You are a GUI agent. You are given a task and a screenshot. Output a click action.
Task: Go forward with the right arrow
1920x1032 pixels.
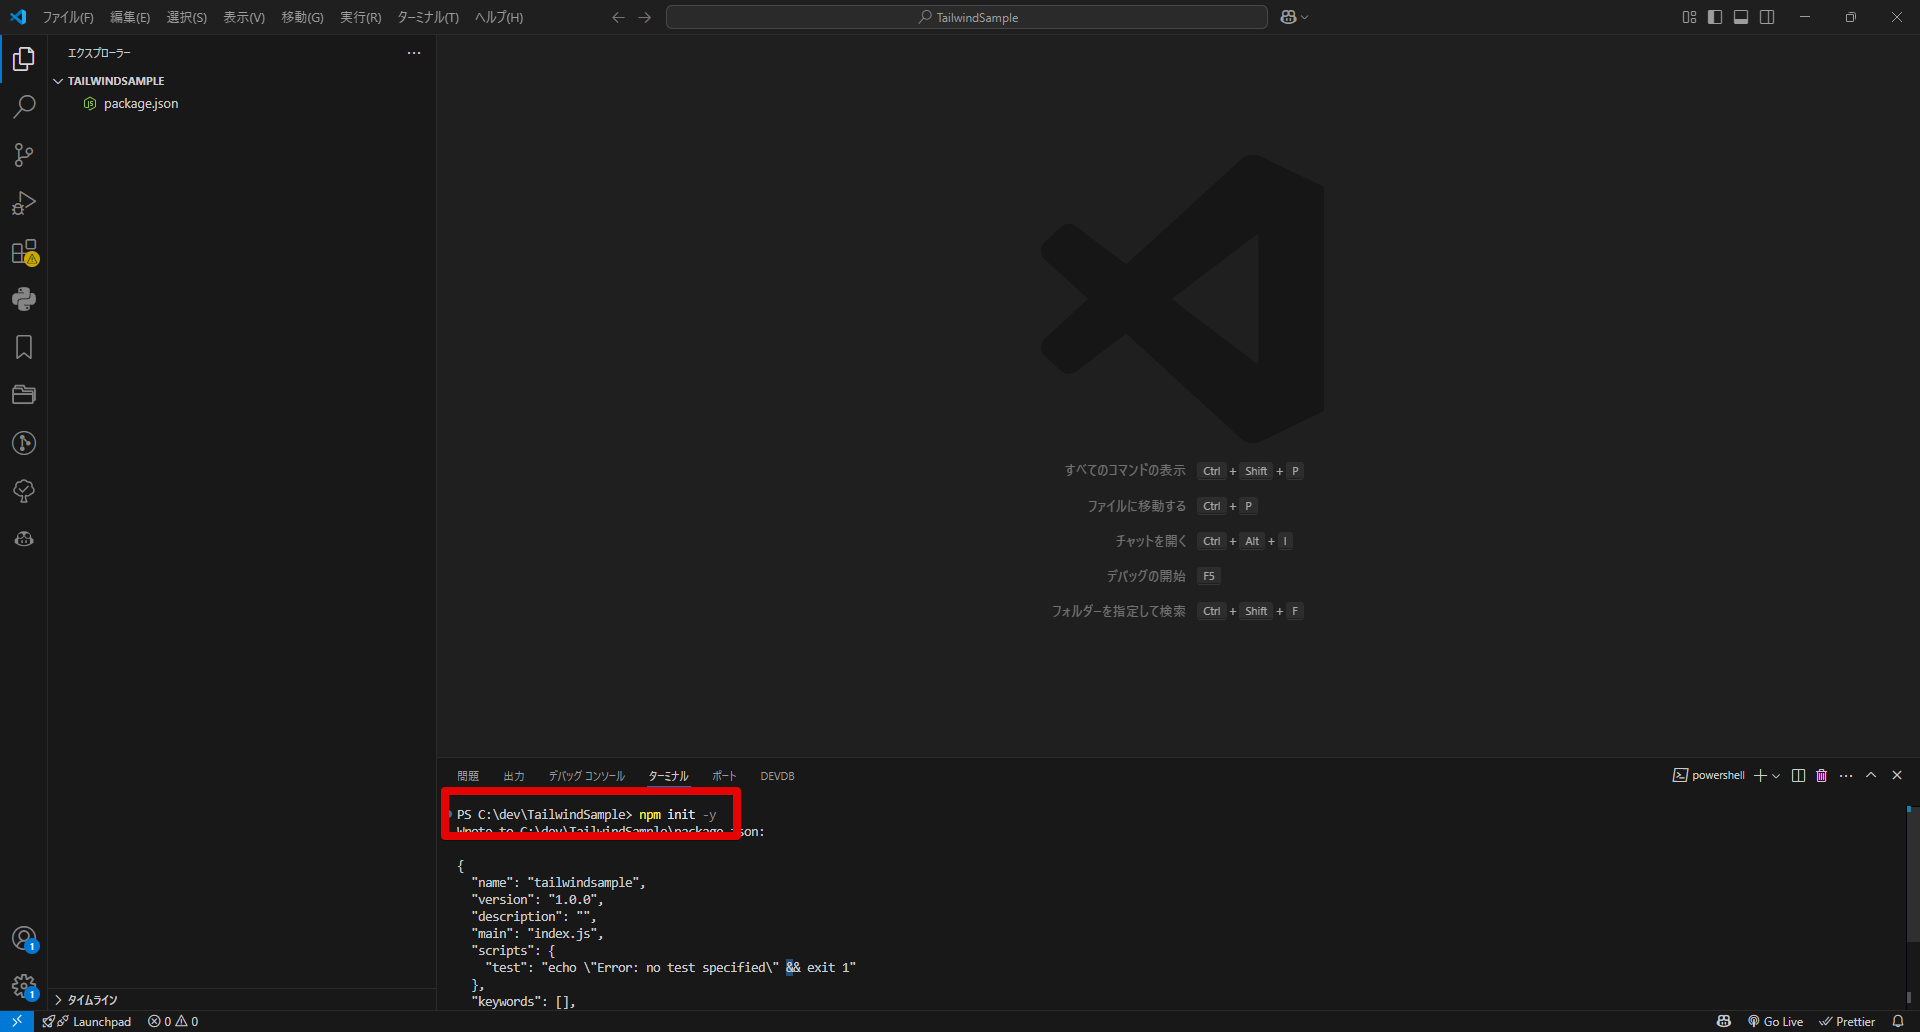coord(644,17)
